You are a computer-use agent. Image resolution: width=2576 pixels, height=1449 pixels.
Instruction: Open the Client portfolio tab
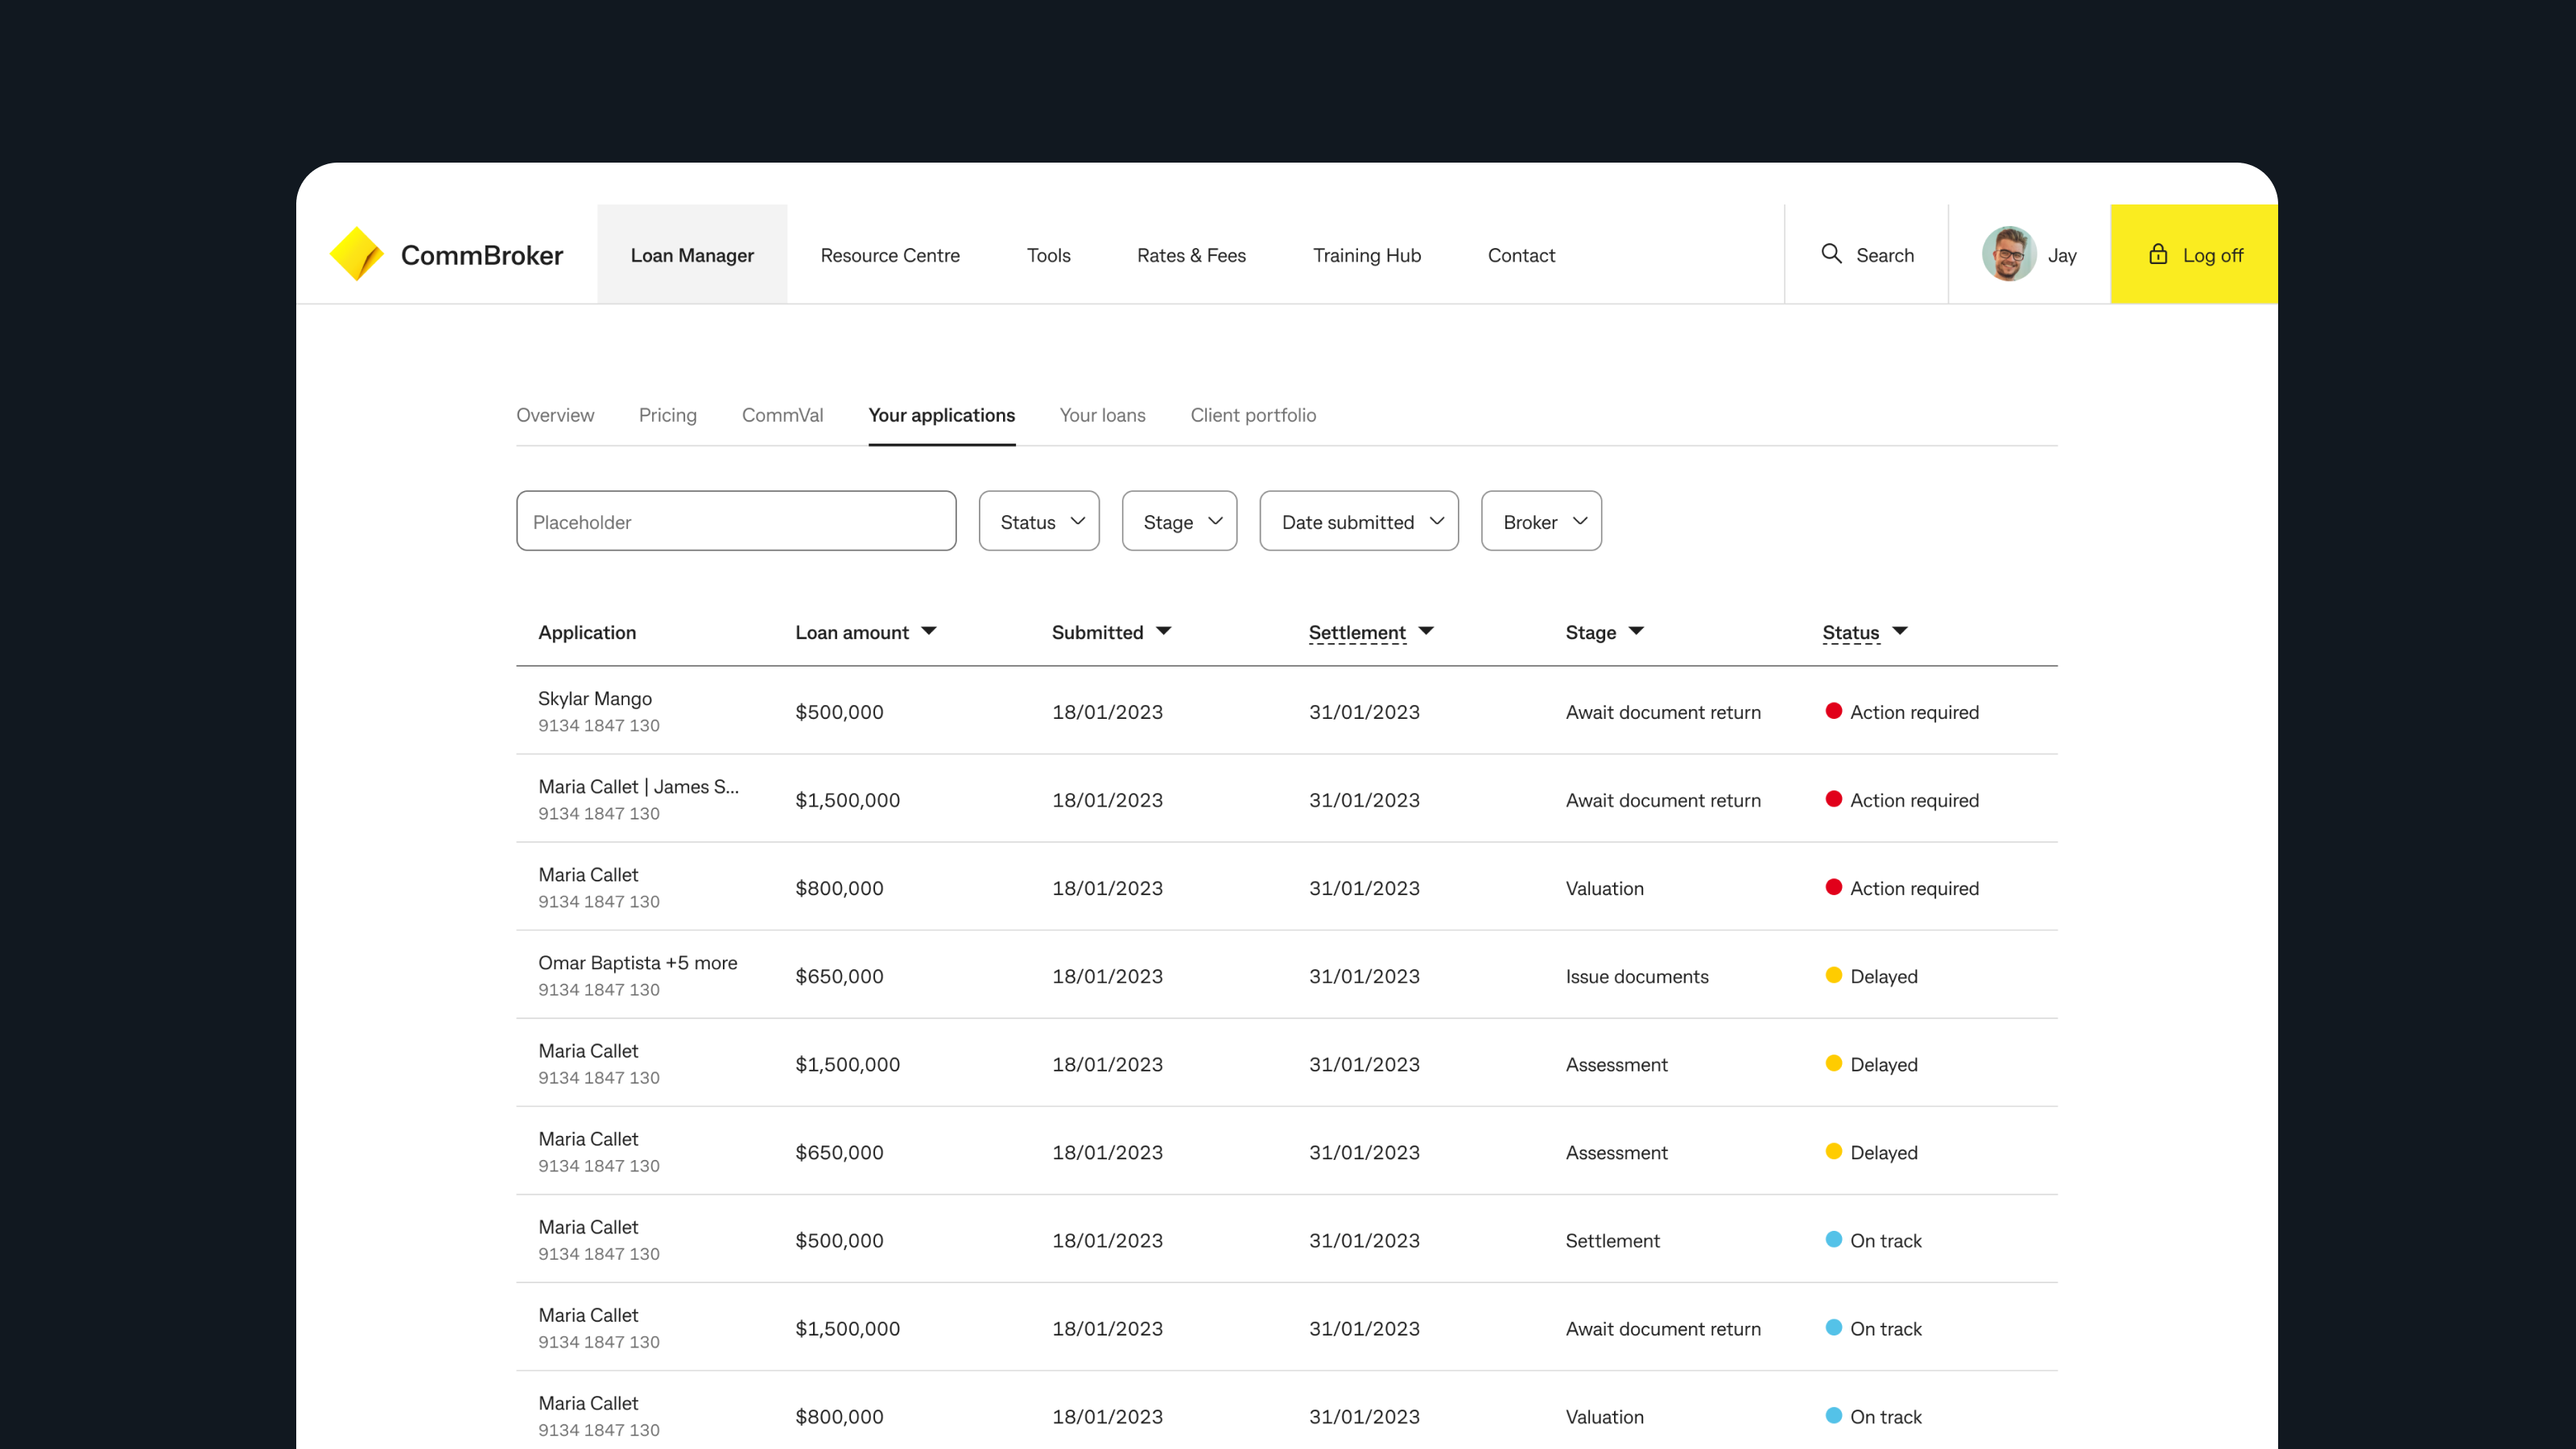(x=1253, y=415)
